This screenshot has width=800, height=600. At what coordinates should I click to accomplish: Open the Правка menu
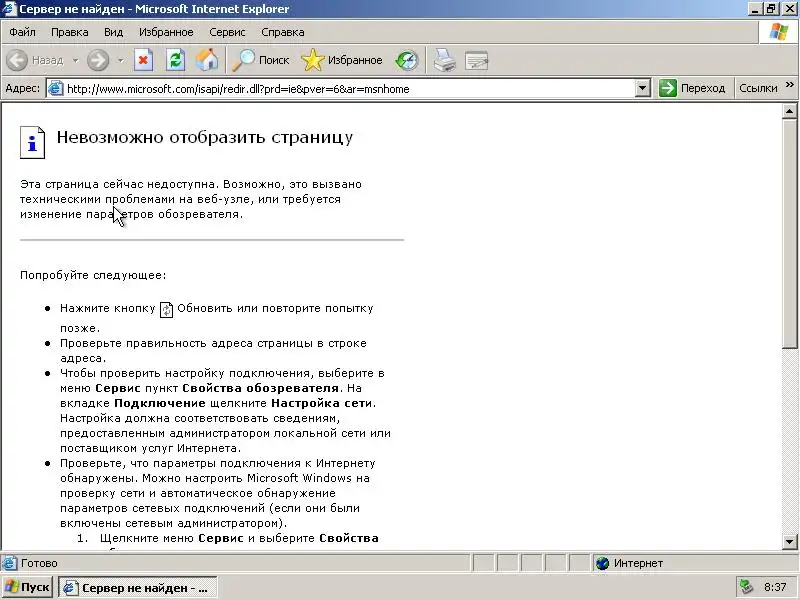(x=70, y=32)
